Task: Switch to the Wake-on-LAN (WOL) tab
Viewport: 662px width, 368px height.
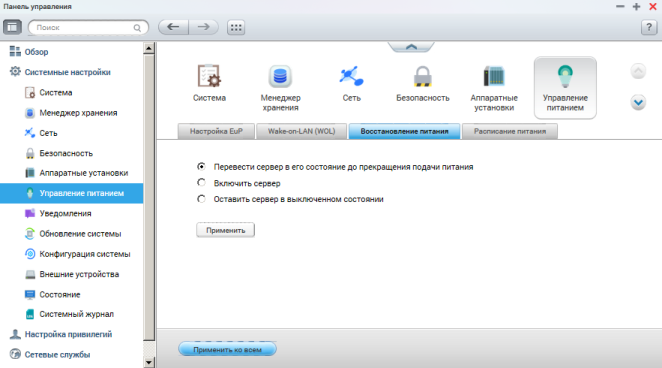Action: tap(301, 131)
